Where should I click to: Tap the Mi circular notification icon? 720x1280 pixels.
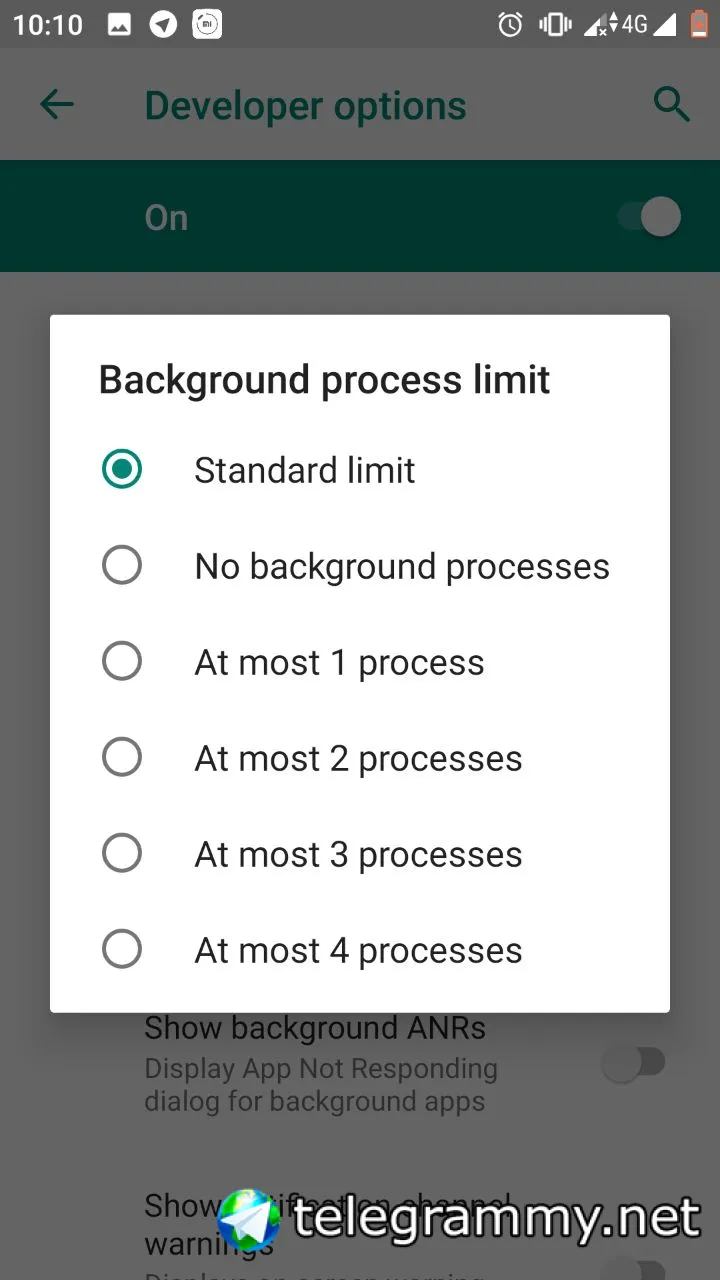pyautogui.click(x=207, y=25)
